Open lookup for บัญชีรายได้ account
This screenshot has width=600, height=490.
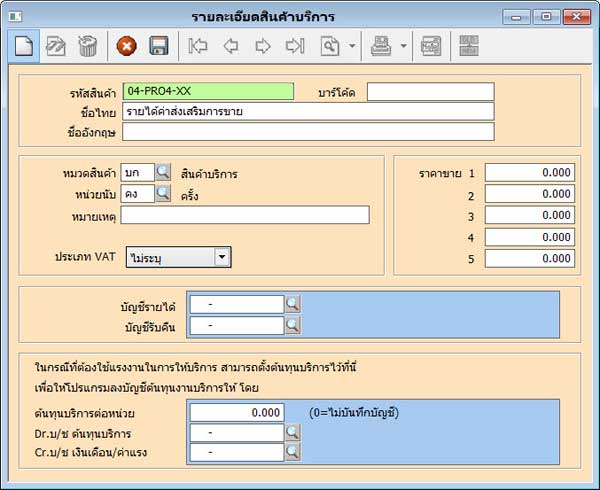(293, 304)
